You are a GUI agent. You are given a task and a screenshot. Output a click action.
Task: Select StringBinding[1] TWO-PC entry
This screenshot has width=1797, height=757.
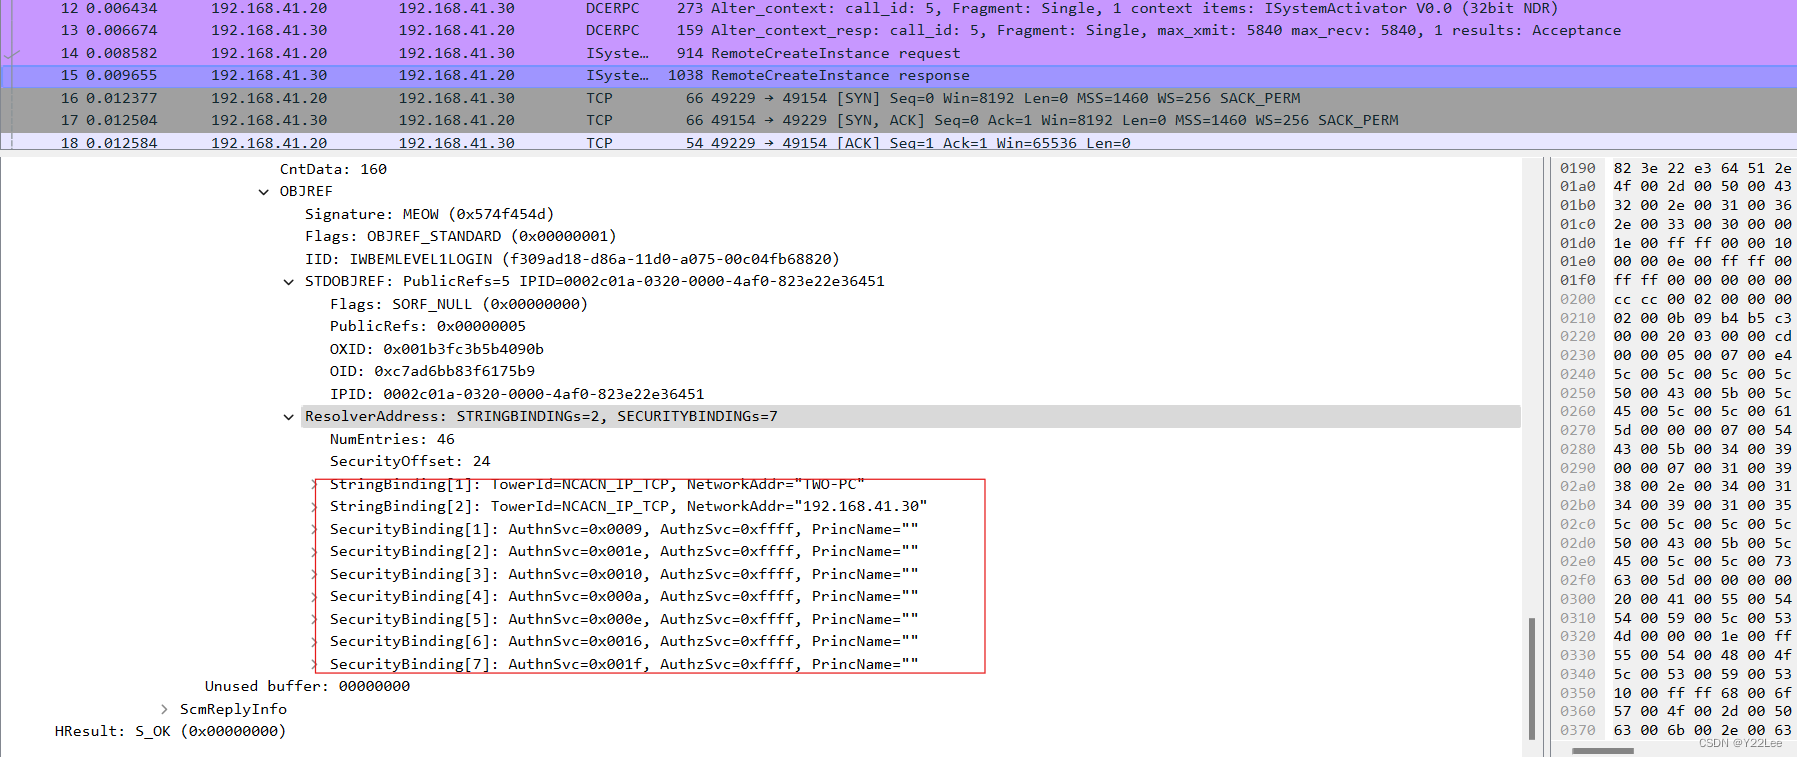coord(597,485)
